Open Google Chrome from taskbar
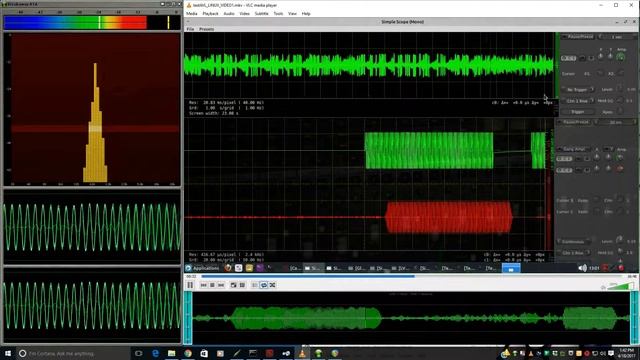Viewport: 640px width, 360px height. 188,353
